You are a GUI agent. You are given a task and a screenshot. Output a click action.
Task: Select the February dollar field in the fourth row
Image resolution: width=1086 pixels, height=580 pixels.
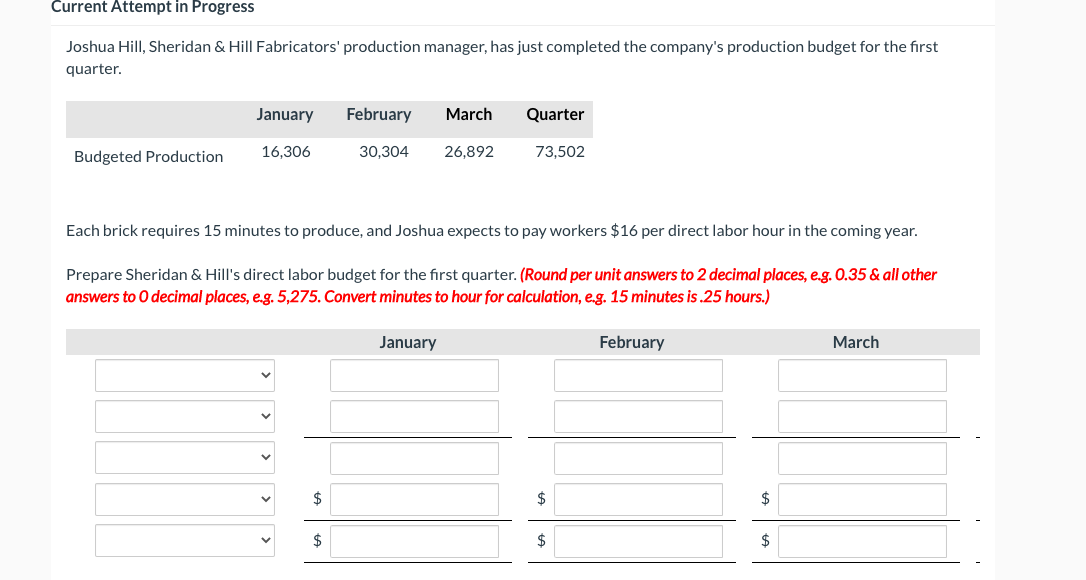[x=638, y=500]
